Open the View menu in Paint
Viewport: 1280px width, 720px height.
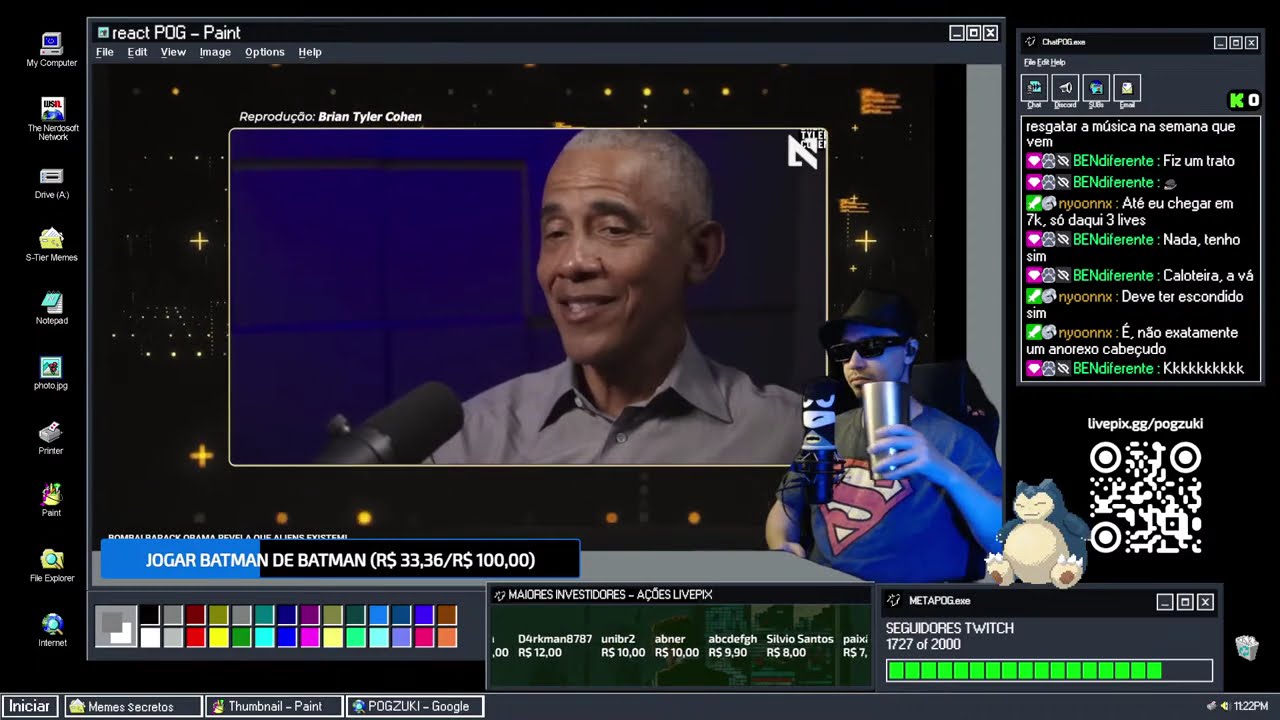tap(173, 52)
